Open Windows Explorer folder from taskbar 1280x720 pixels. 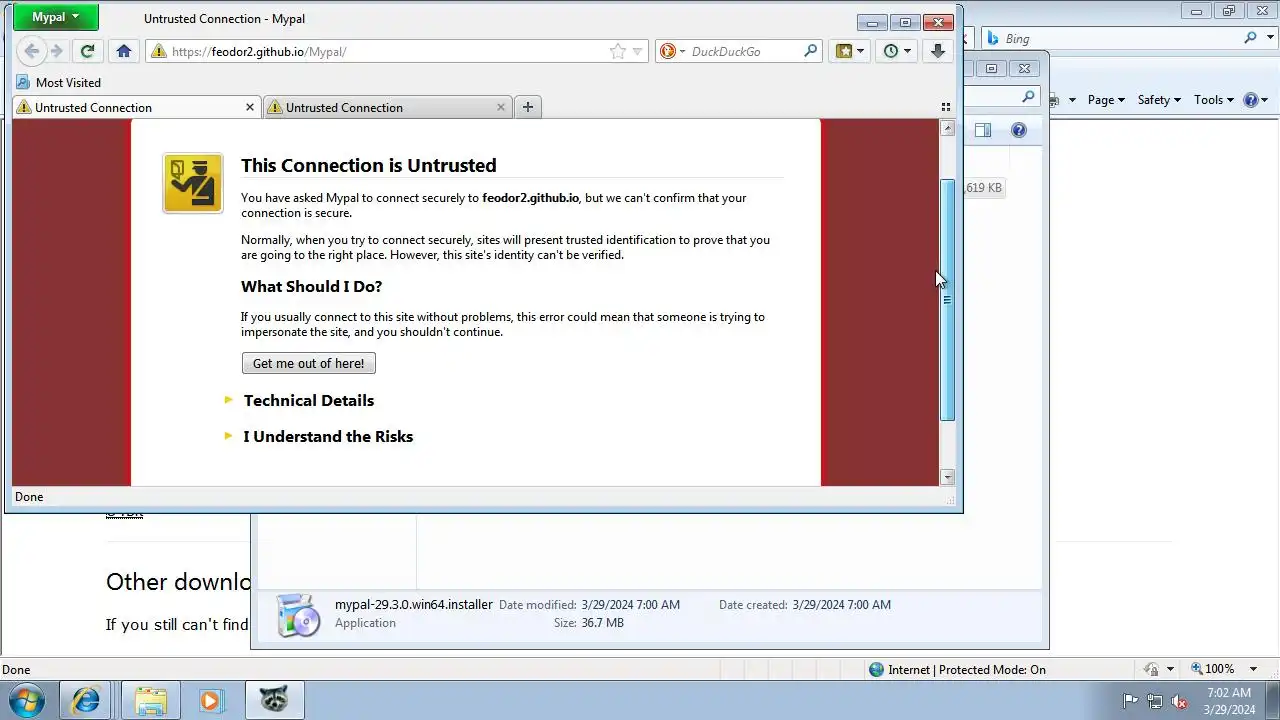150,700
